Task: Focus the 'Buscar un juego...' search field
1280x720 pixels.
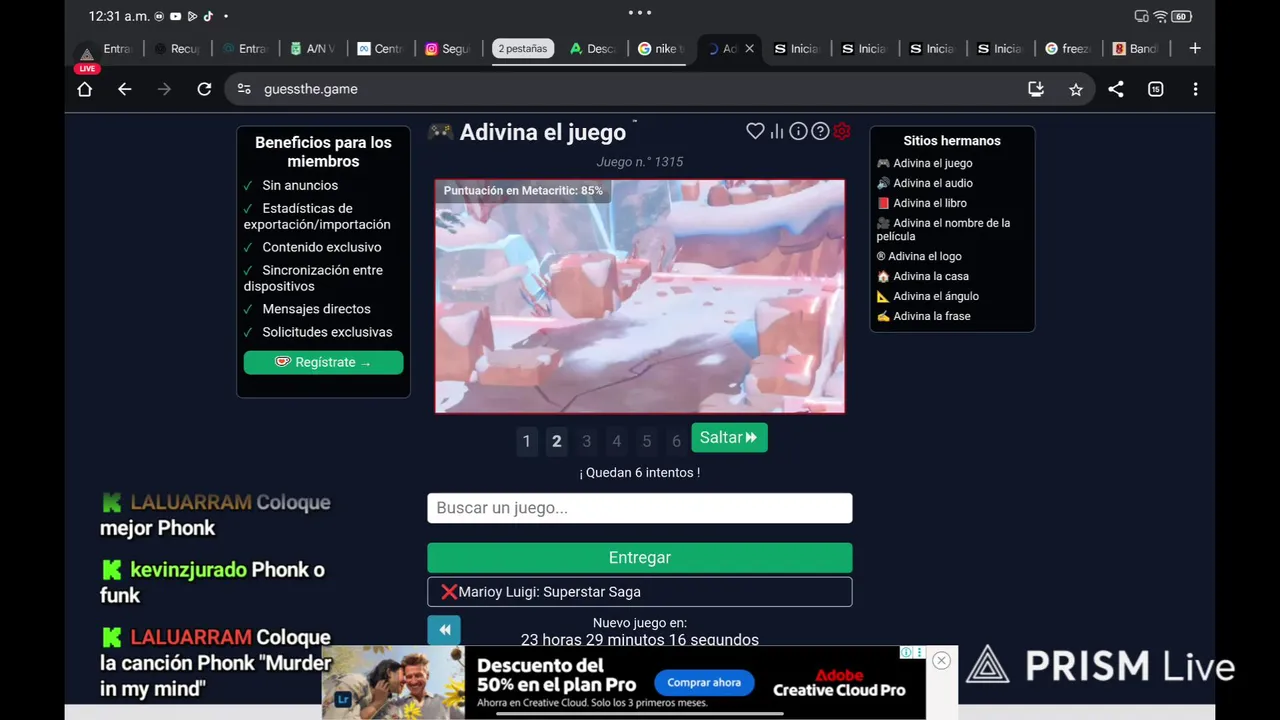Action: point(640,508)
